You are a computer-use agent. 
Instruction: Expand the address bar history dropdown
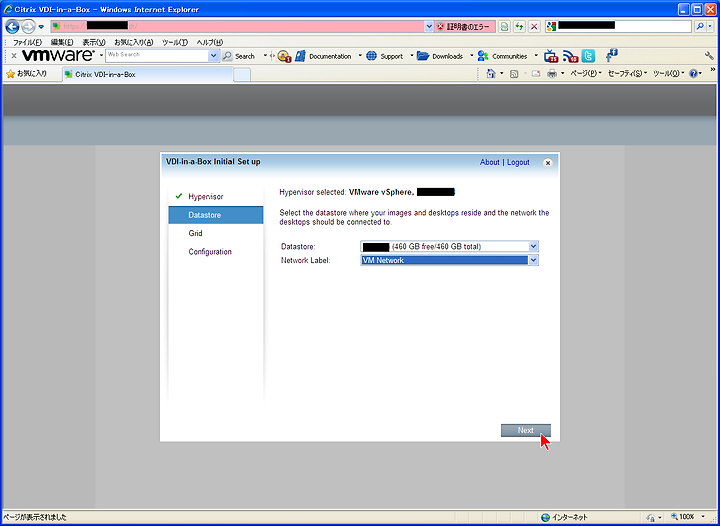point(429,26)
